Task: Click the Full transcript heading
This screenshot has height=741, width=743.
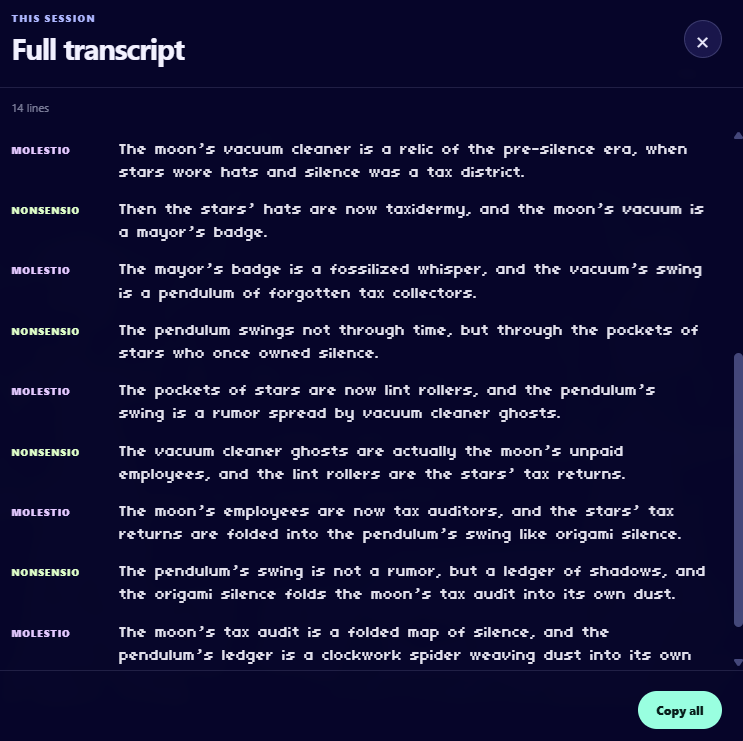Action: click(x=99, y=50)
